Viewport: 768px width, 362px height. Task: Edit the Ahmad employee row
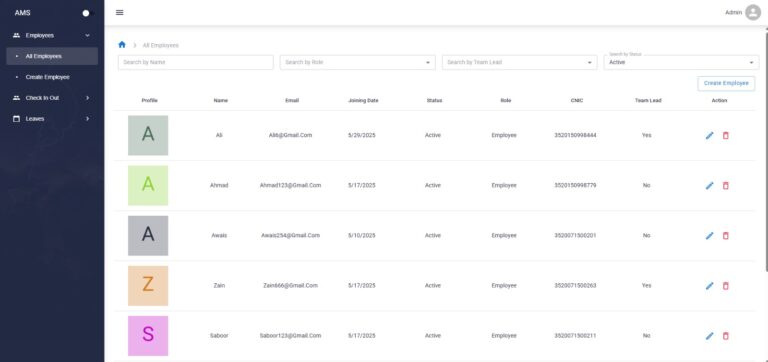coord(709,186)
